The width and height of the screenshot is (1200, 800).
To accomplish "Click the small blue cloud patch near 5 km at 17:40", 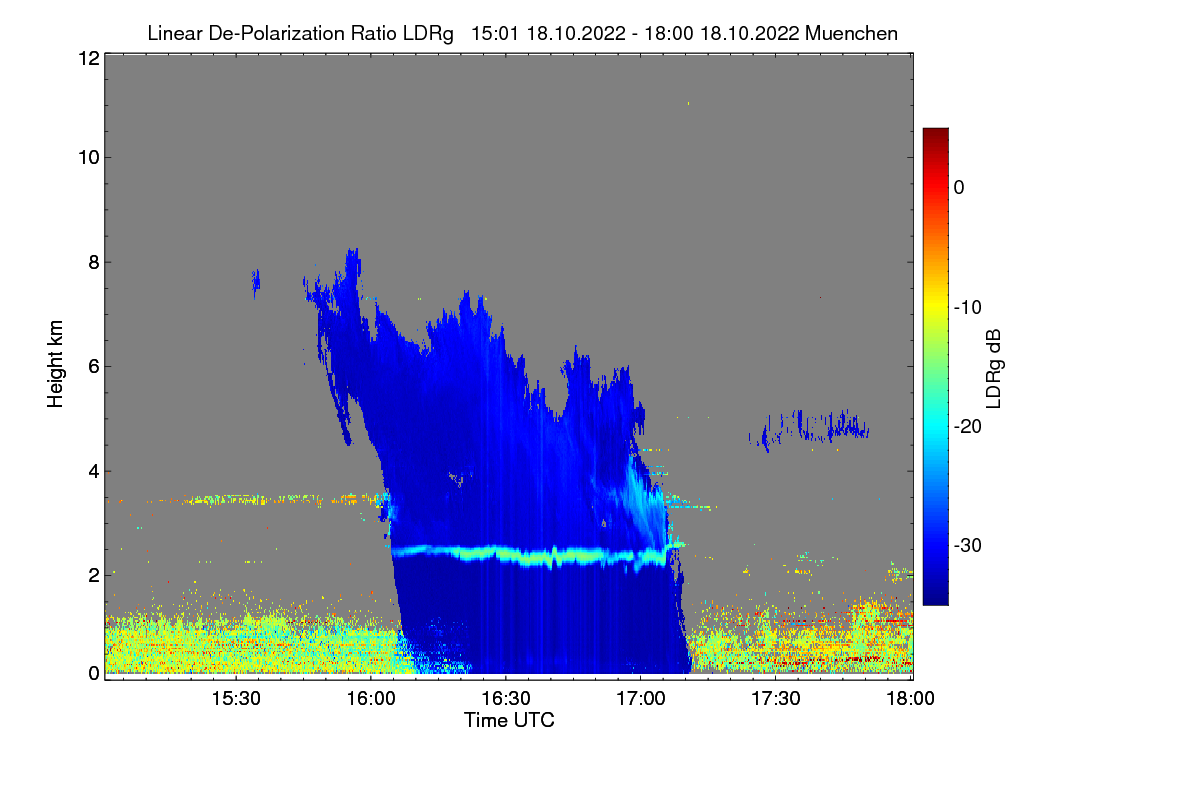I will click(810, 428).
